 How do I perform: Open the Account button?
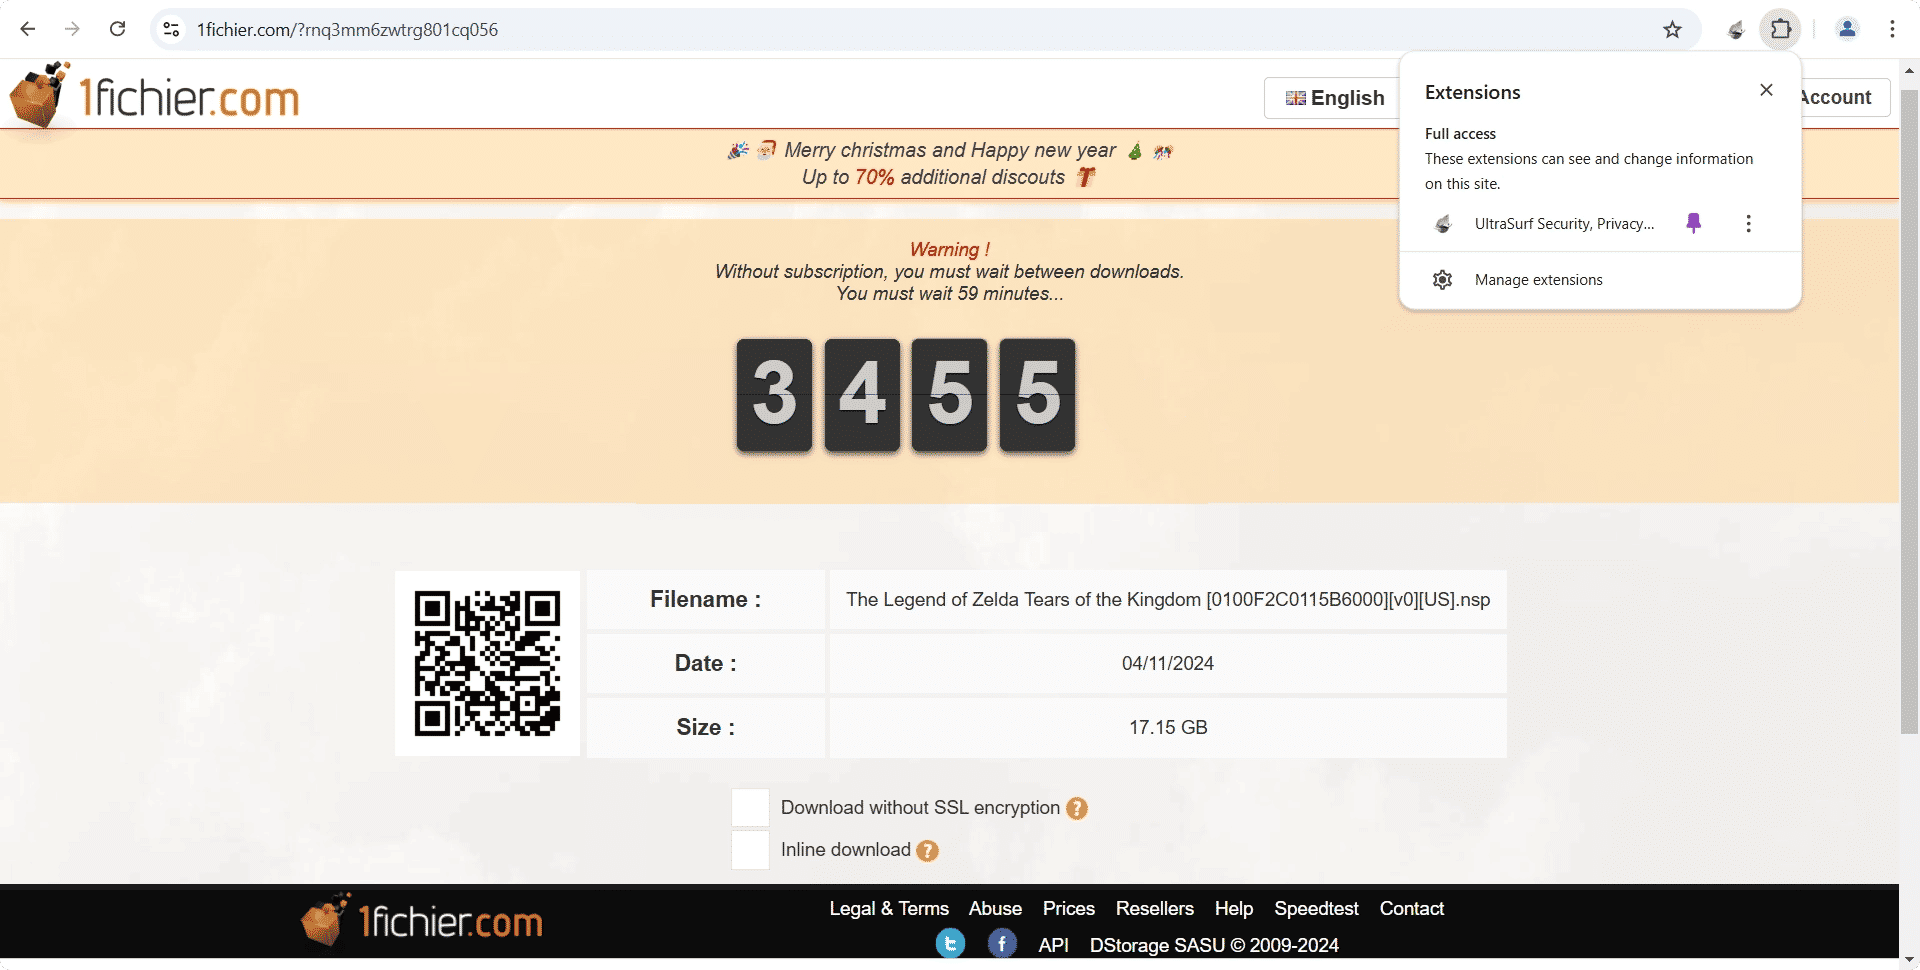pyautogui.click(x=1845, y=97)
